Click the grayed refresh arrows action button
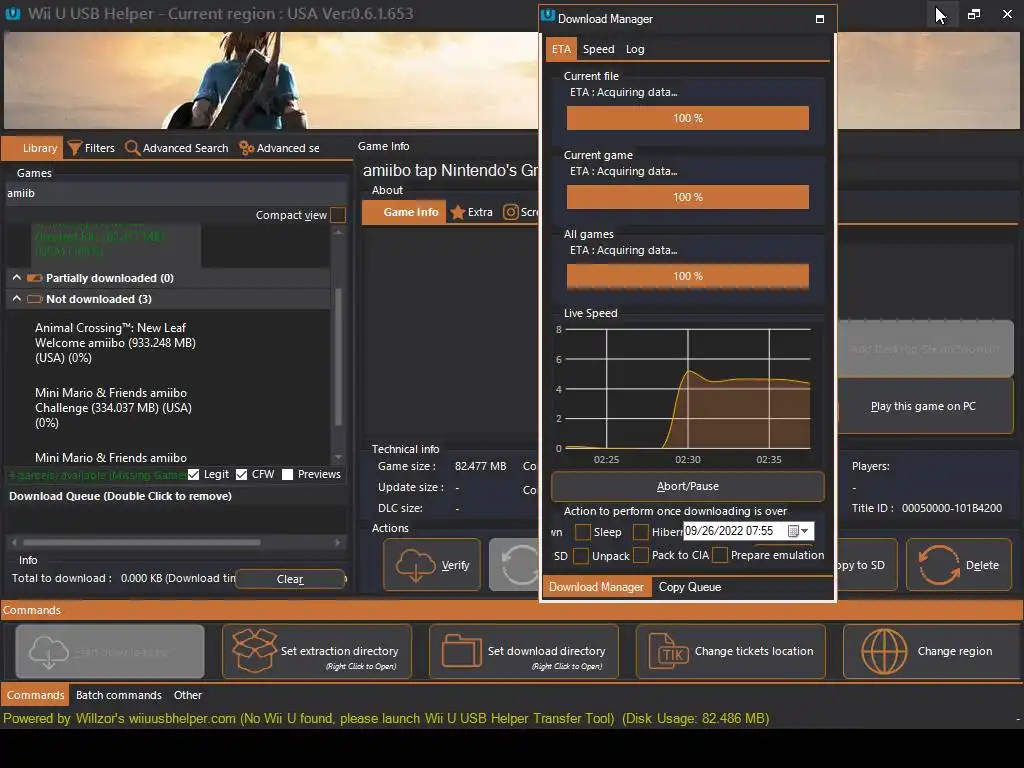 click(515, 565)
